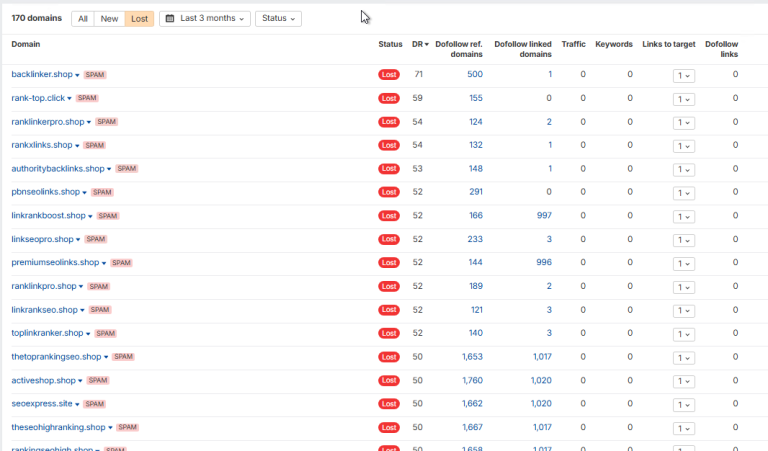The width and height of the screenshot is (768, 451).
Task: Click the Domain column header
Action: click(26, 44)
